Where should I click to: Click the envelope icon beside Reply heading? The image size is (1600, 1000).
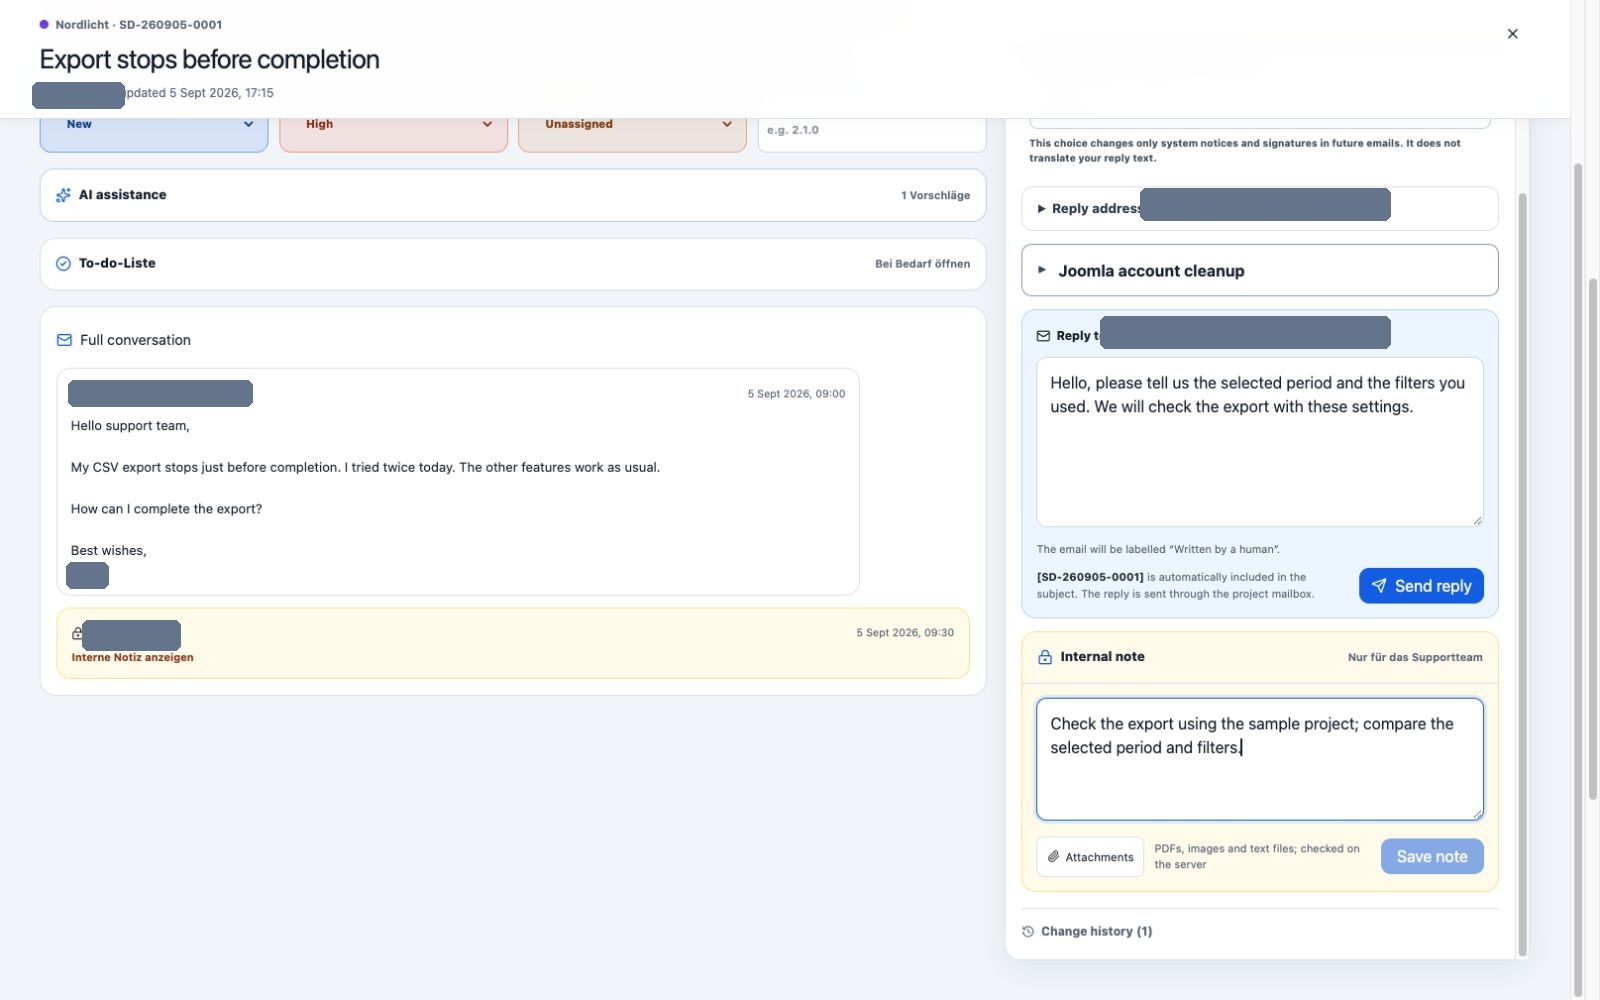pyautogui.click(x=1043, y=336)
